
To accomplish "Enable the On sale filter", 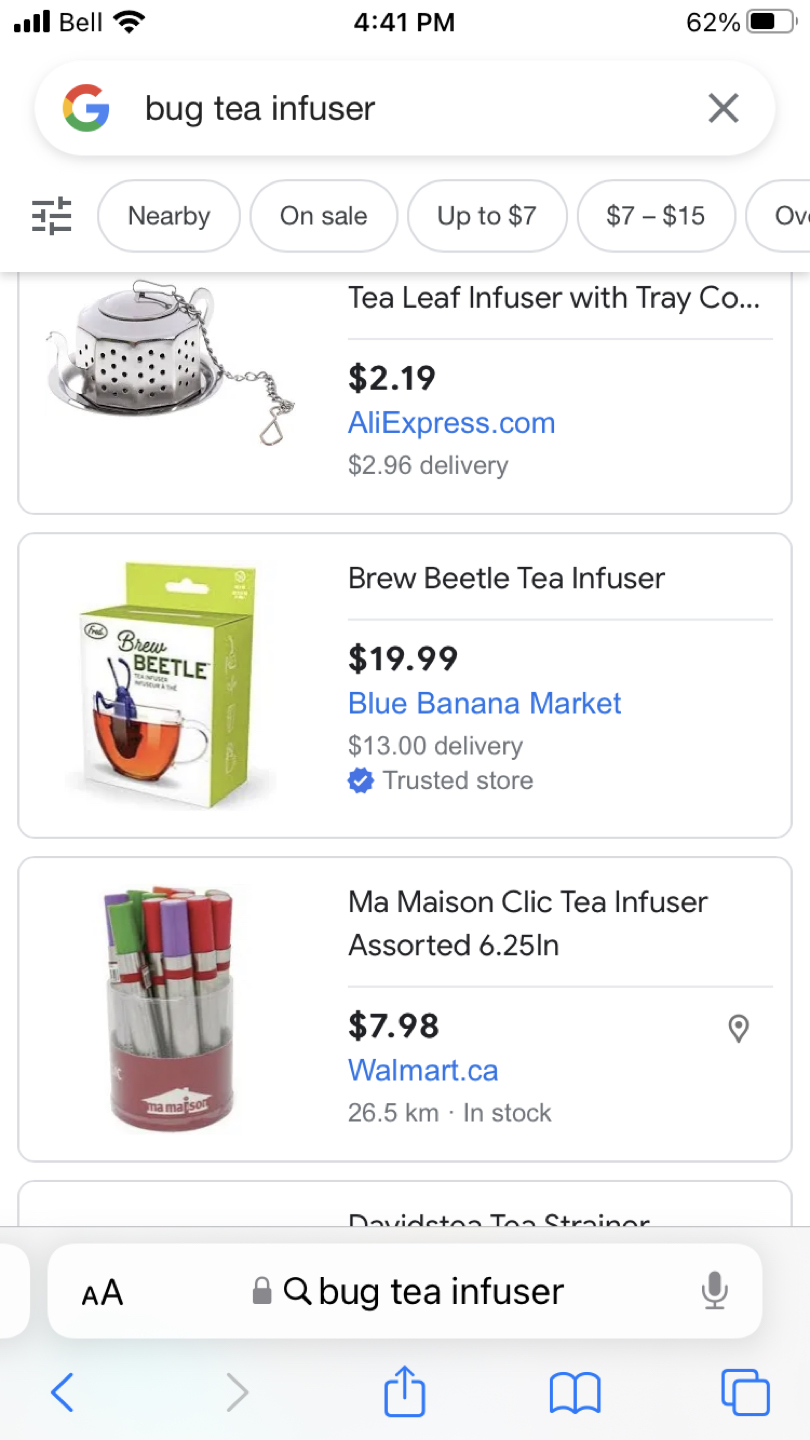I will 324,216.
